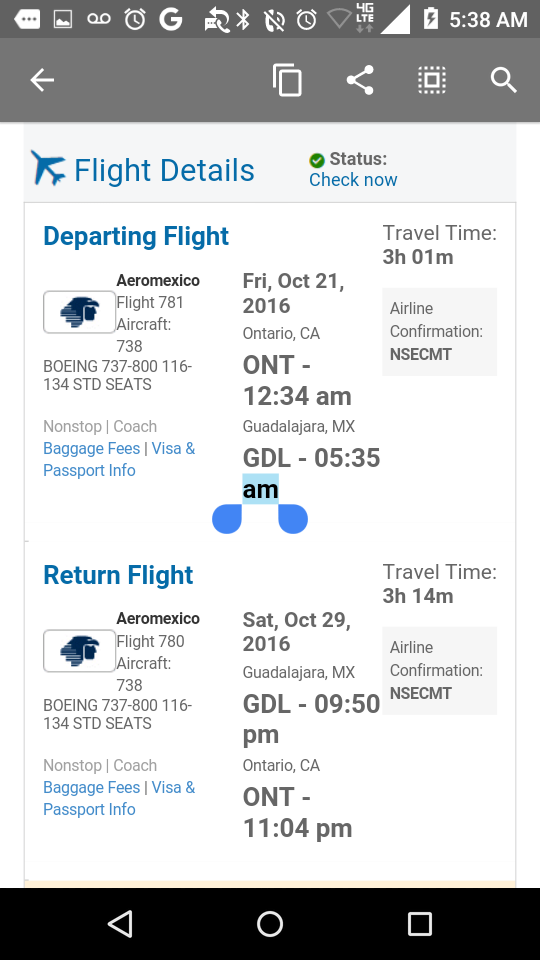Copy the selected text with copy icon
The height and width of the screenshot is (960, 540).
[x=287, y=80]
